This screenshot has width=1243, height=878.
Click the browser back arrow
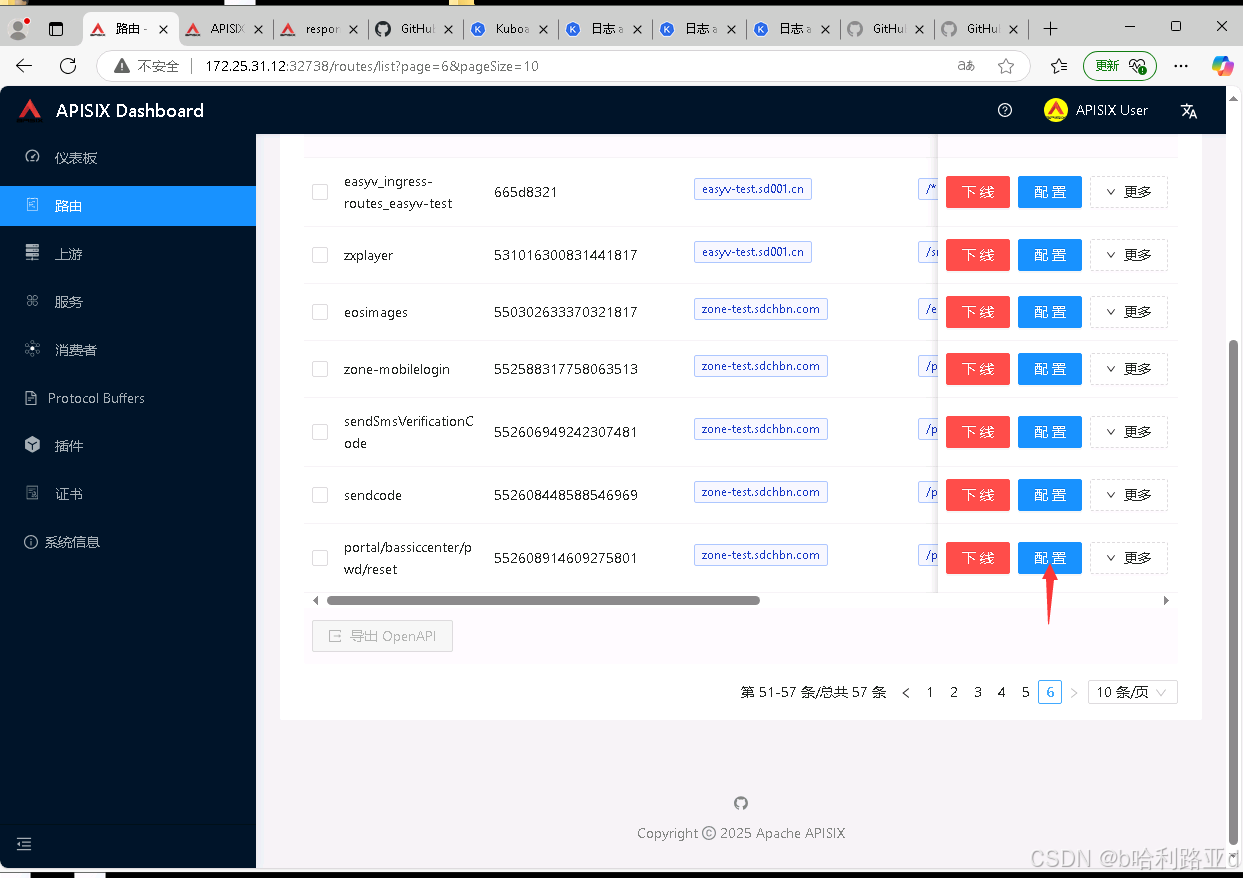24,66
